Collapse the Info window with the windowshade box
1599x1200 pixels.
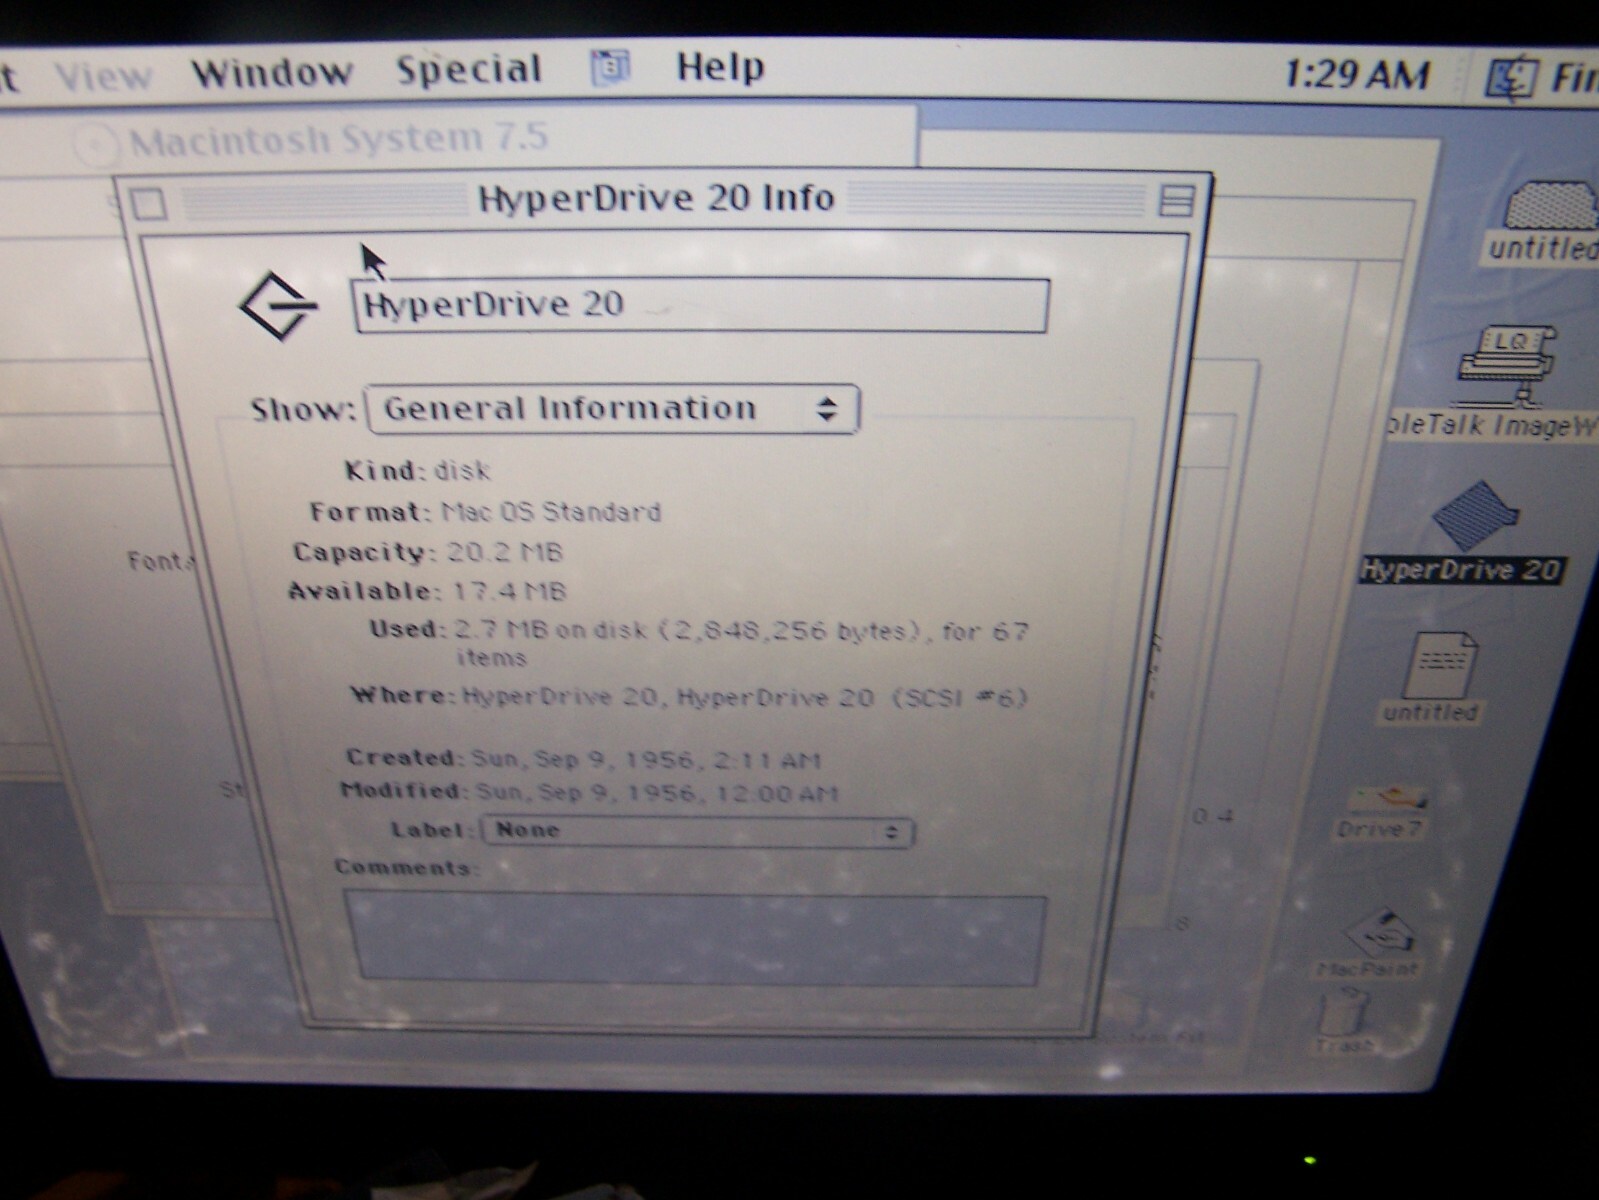(1176, 201)
